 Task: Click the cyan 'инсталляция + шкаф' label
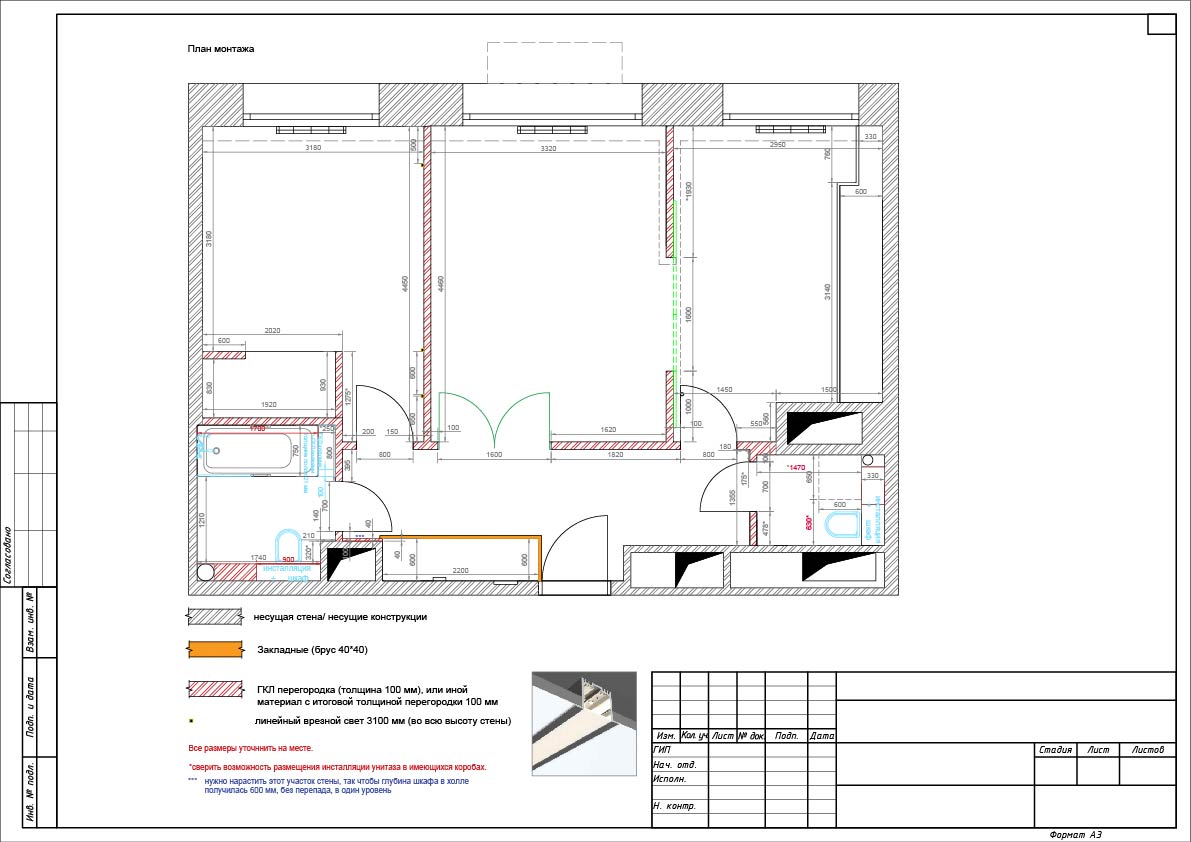(286, 572)
